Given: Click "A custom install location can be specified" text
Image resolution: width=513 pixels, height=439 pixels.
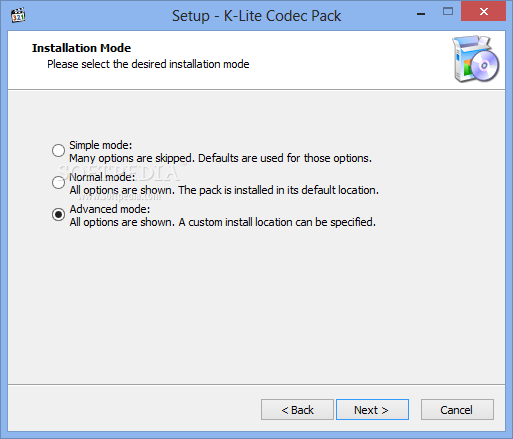Looking at the screenshot, I should 277,222.
